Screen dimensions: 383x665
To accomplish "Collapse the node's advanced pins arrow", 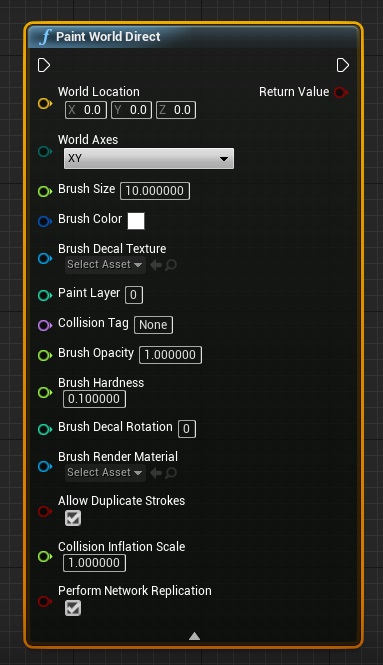I will (194, 636).
